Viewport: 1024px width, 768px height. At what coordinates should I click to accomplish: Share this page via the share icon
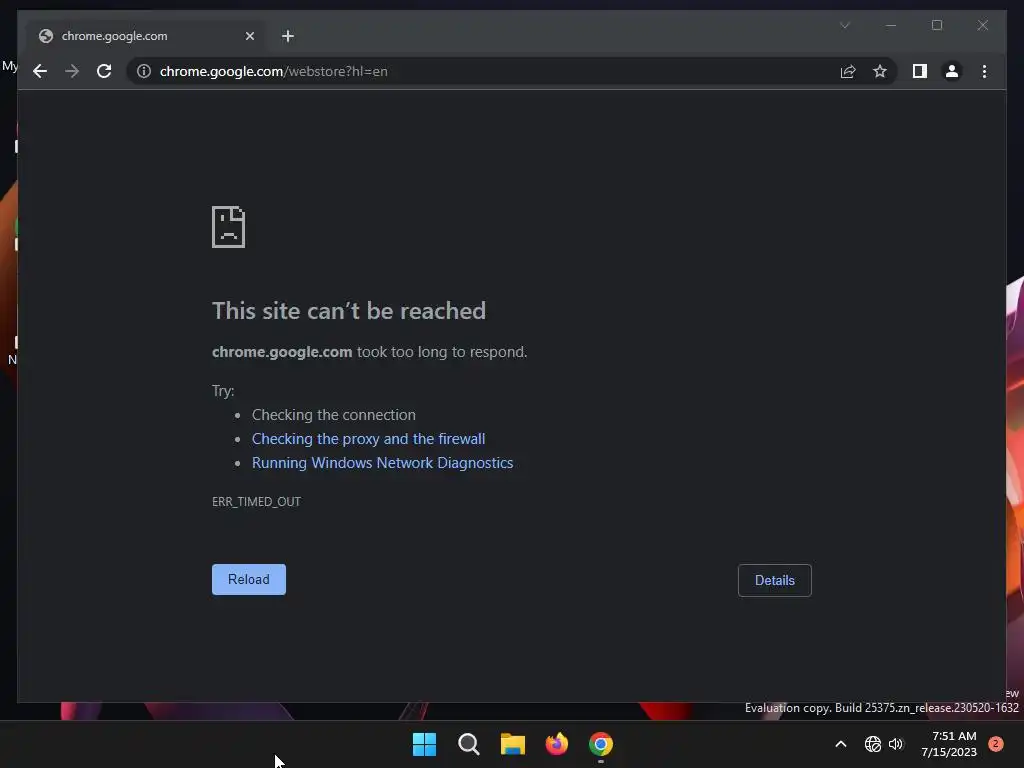[x=848, y=71]
